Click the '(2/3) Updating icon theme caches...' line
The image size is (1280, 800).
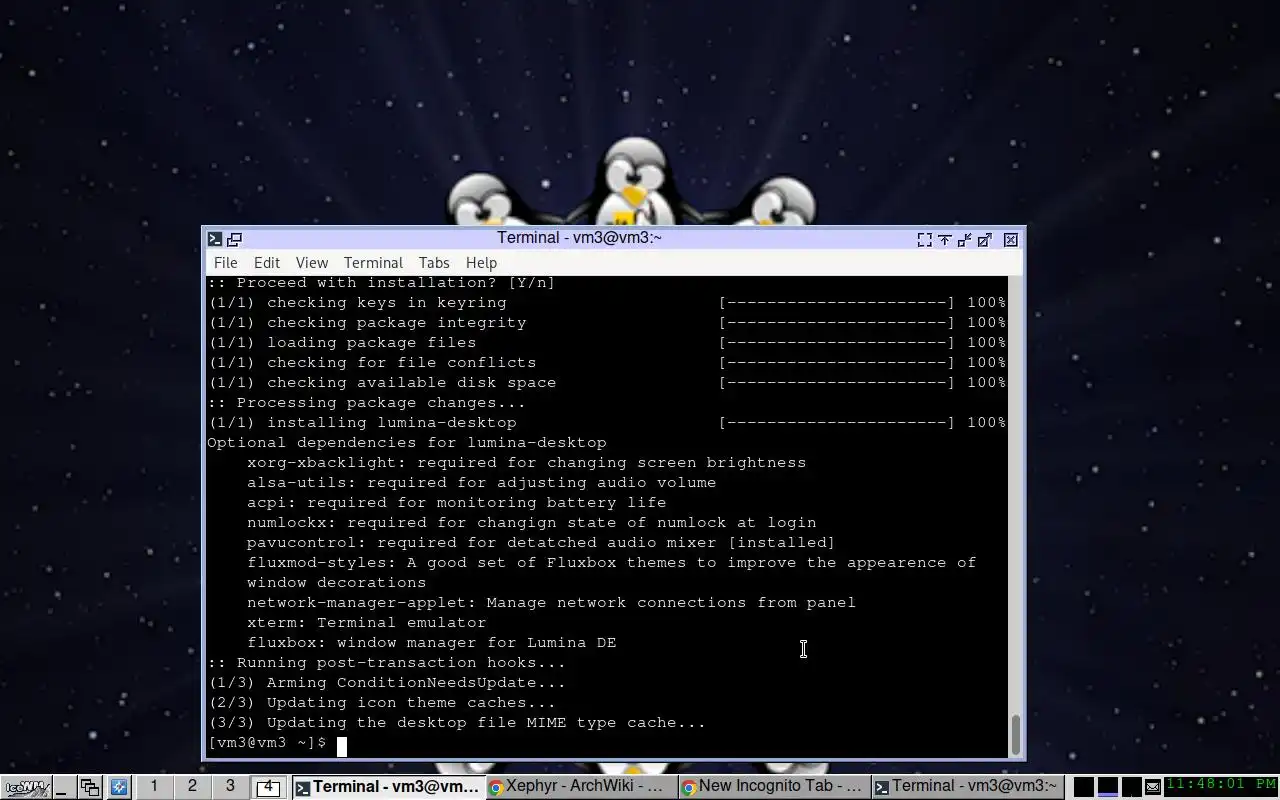(382, 703)
